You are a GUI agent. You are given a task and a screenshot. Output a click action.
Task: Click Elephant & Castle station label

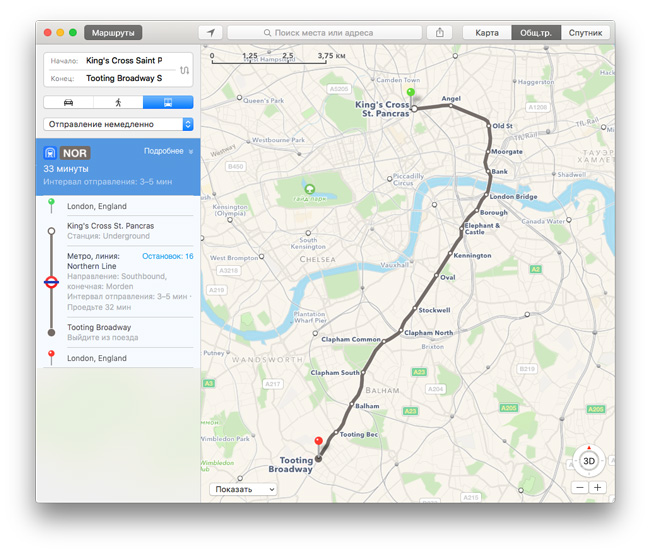pos(482,229)
